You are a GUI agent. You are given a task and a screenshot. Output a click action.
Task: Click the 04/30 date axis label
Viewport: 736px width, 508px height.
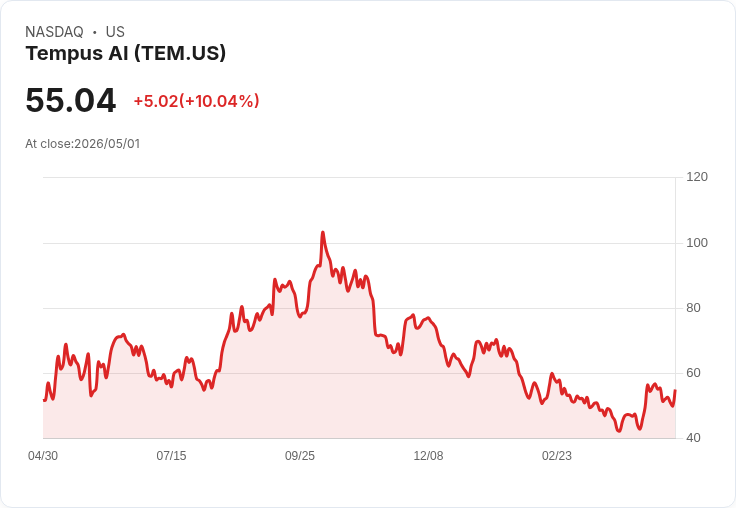[x=43, y=456]
